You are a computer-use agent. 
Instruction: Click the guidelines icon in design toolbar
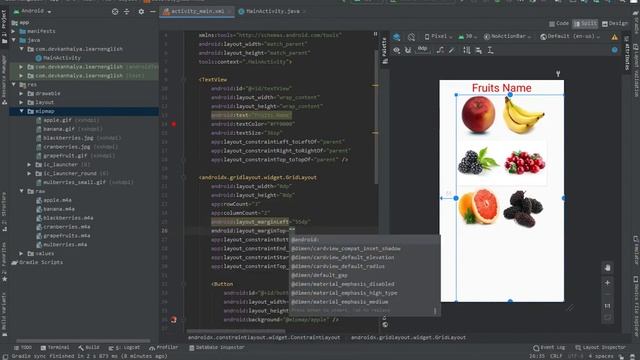tap(490, 50)
